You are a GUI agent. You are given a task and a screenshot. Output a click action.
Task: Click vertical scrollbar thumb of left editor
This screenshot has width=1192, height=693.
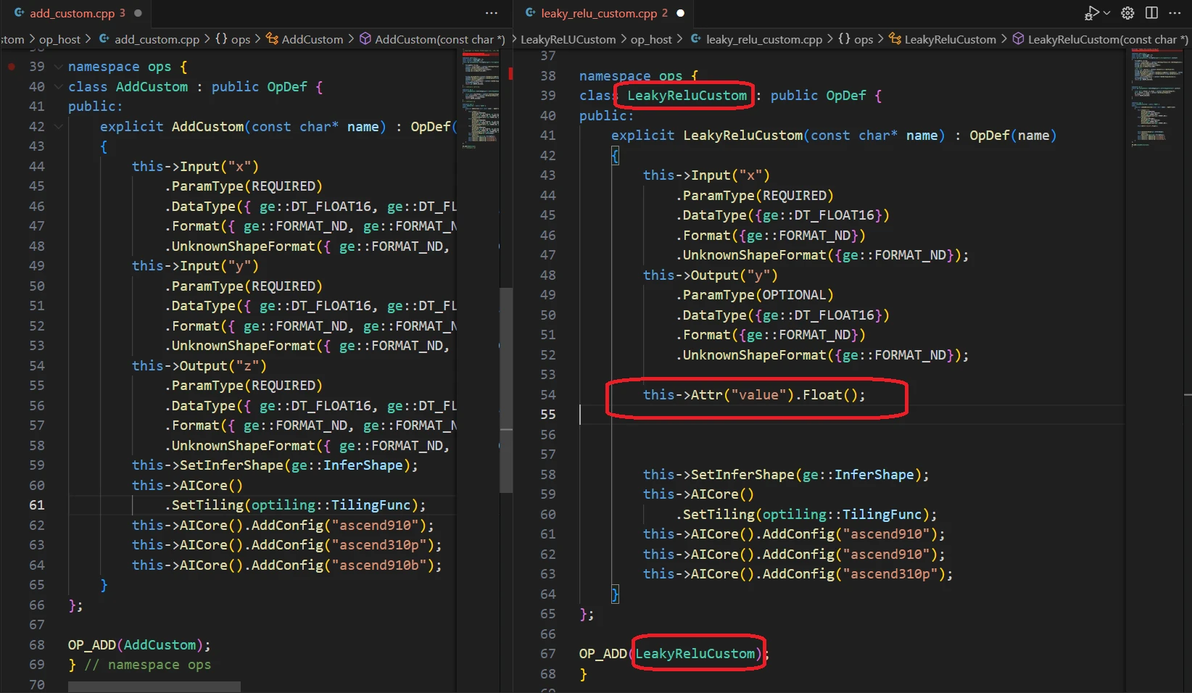pos(506,390)
